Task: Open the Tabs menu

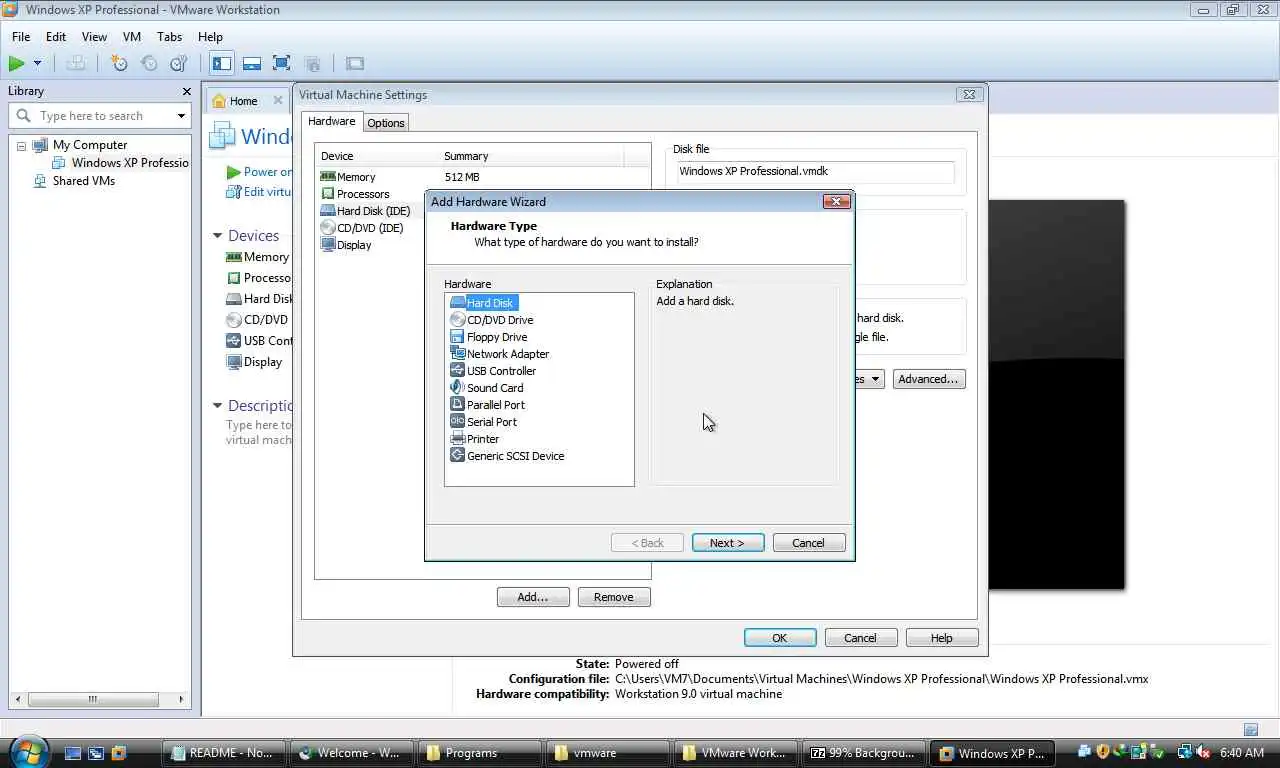Action: click(x=170, y=36)
